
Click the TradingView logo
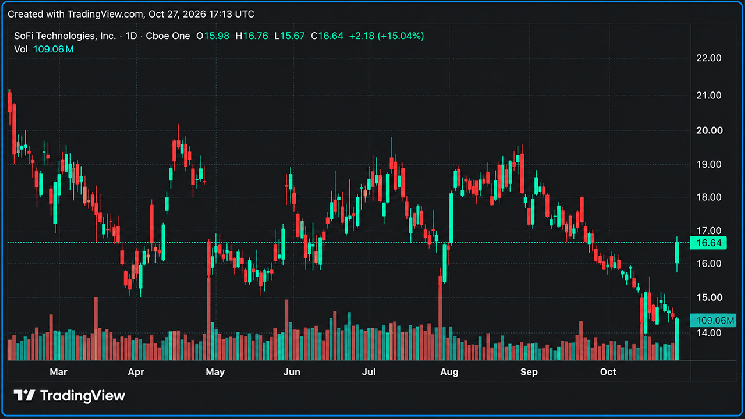(69, 395)
